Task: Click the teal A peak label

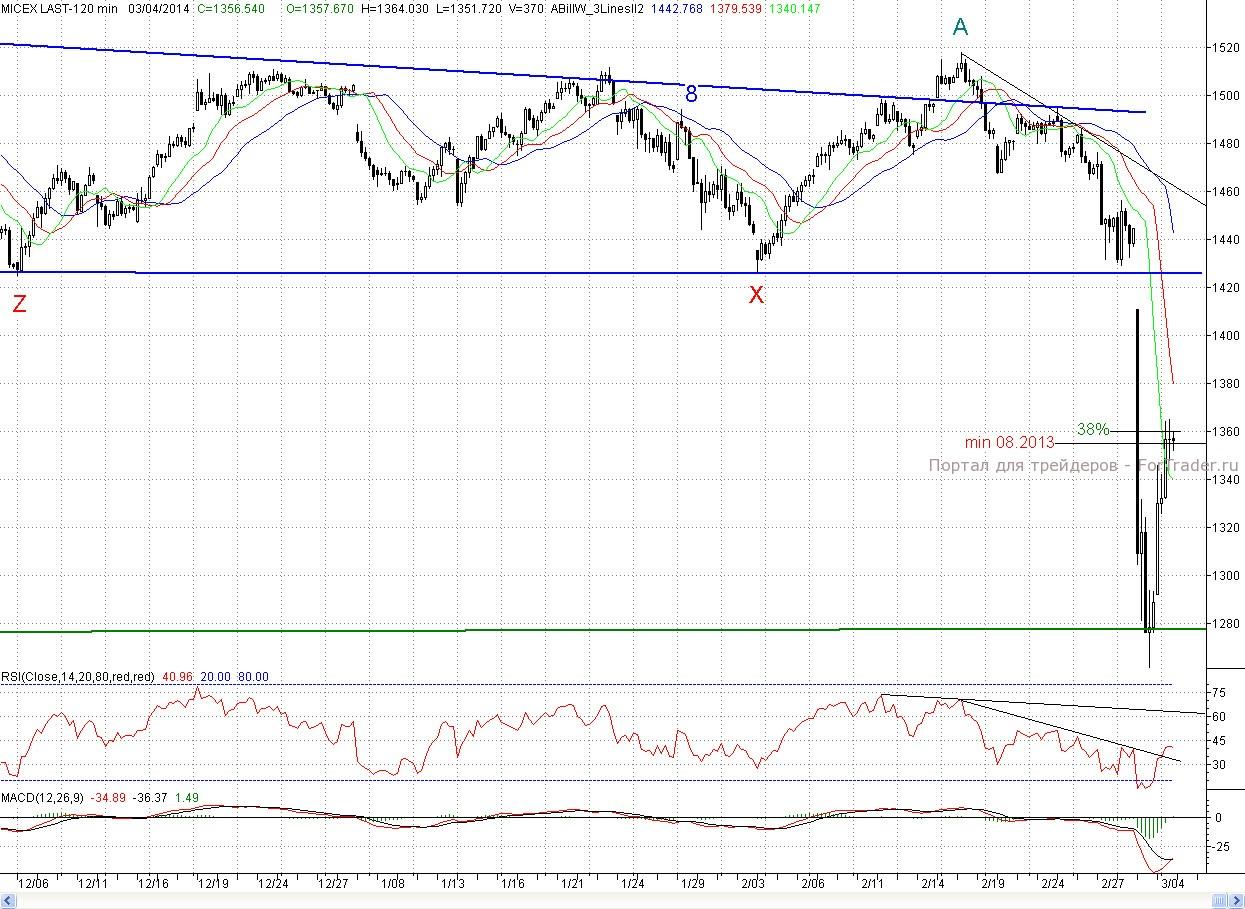Action: [x=960, y=28]
